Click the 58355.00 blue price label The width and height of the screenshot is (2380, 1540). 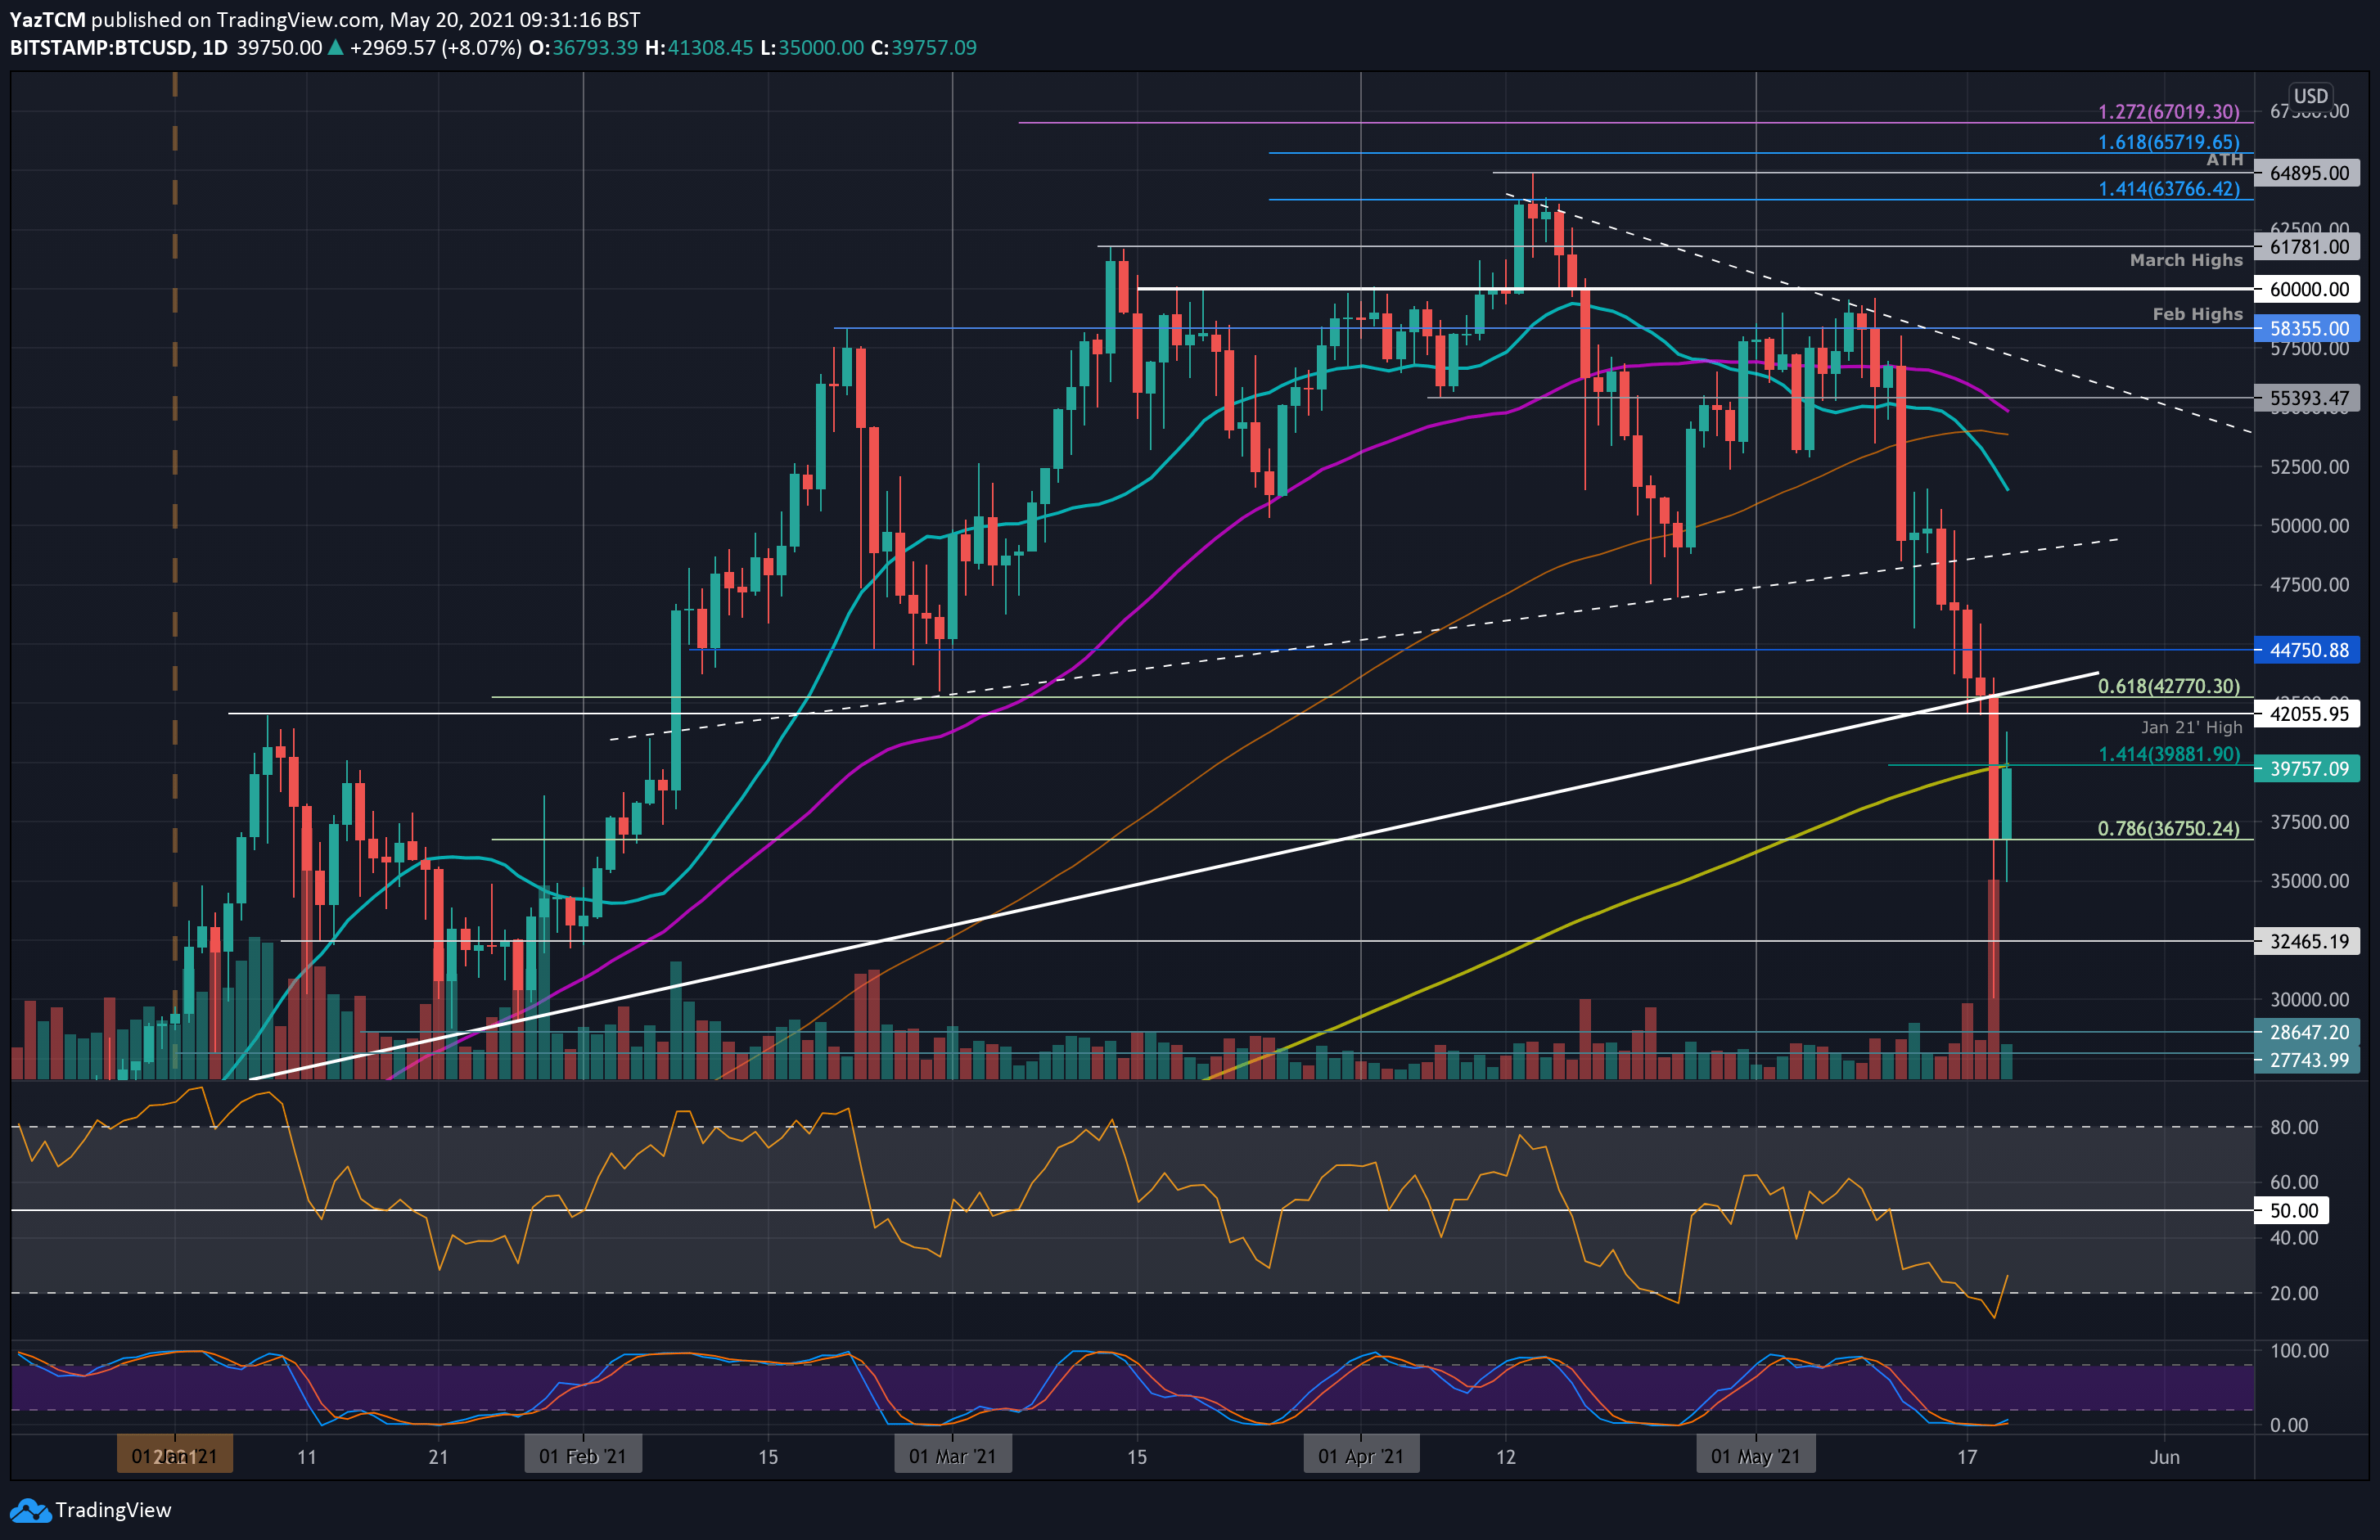(x=2307, y=328)
